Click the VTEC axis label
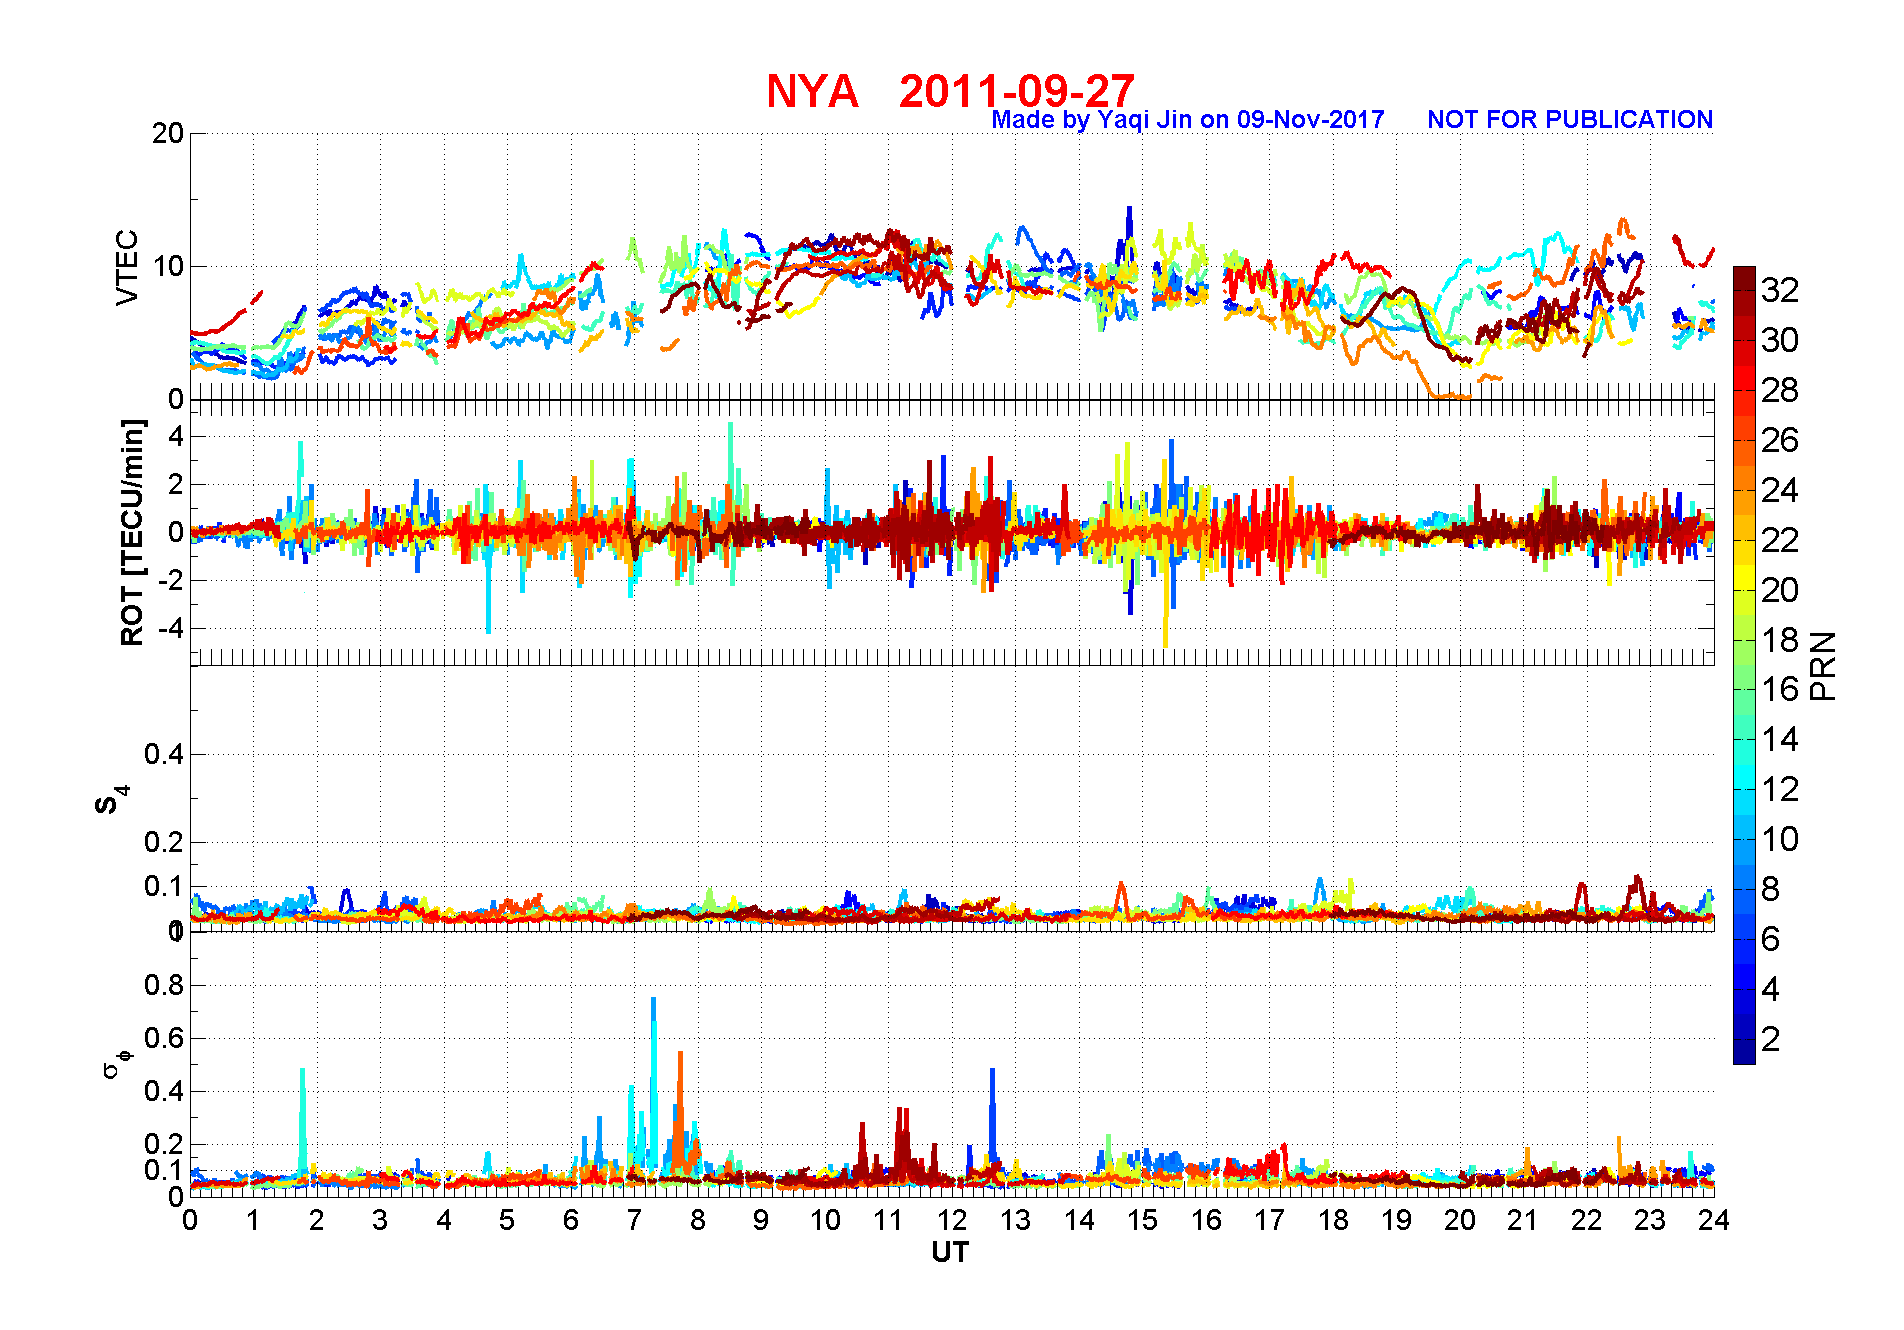This screenshot has height=1330, width=1904. 127,267
